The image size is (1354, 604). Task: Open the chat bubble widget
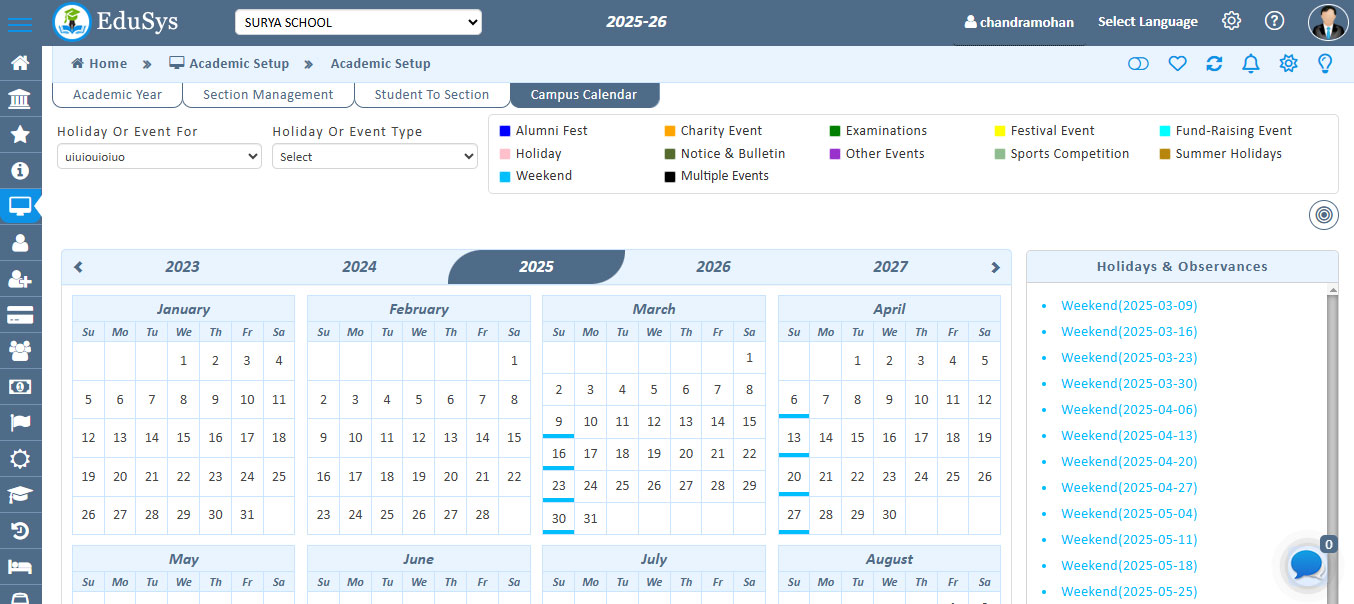click(x=1307, y=565)
